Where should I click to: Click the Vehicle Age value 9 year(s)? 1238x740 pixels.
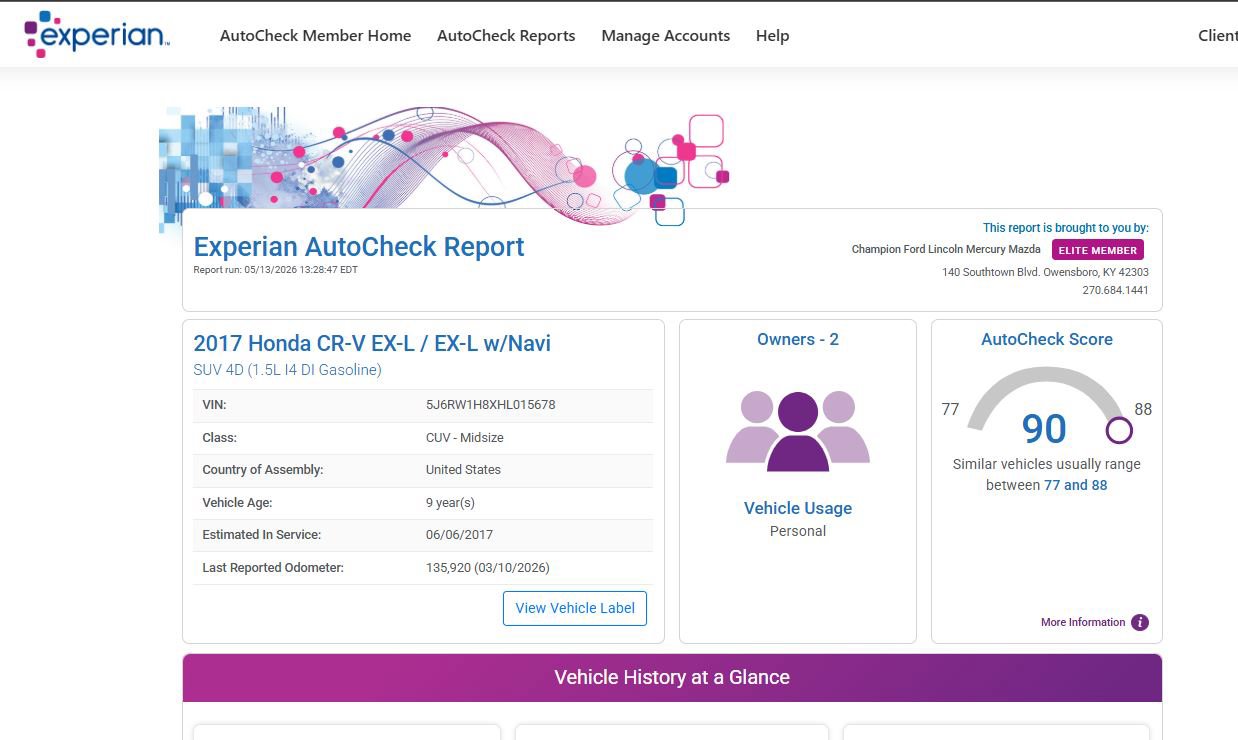(x=450, y=503)
